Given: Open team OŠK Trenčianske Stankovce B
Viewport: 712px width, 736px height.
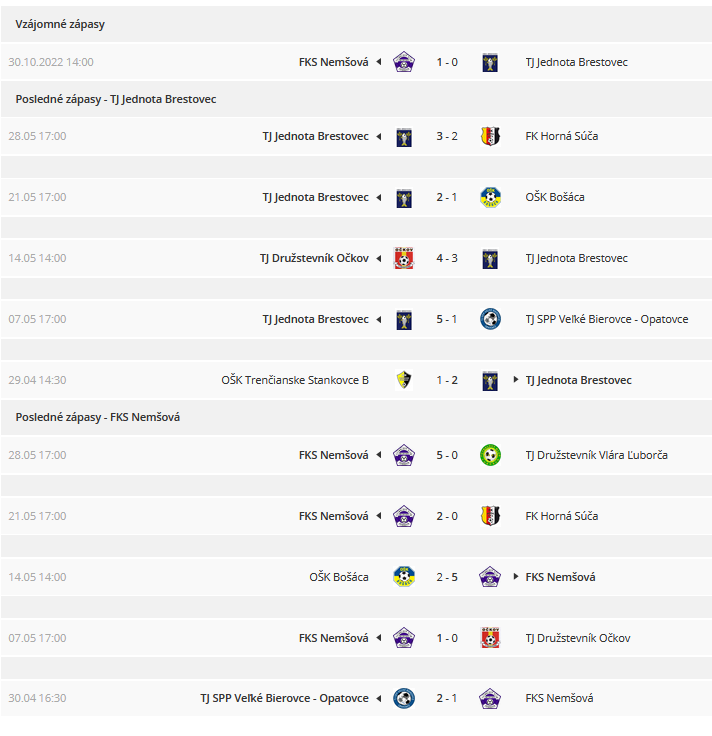Looking at the screenshot, I should 295,380.
